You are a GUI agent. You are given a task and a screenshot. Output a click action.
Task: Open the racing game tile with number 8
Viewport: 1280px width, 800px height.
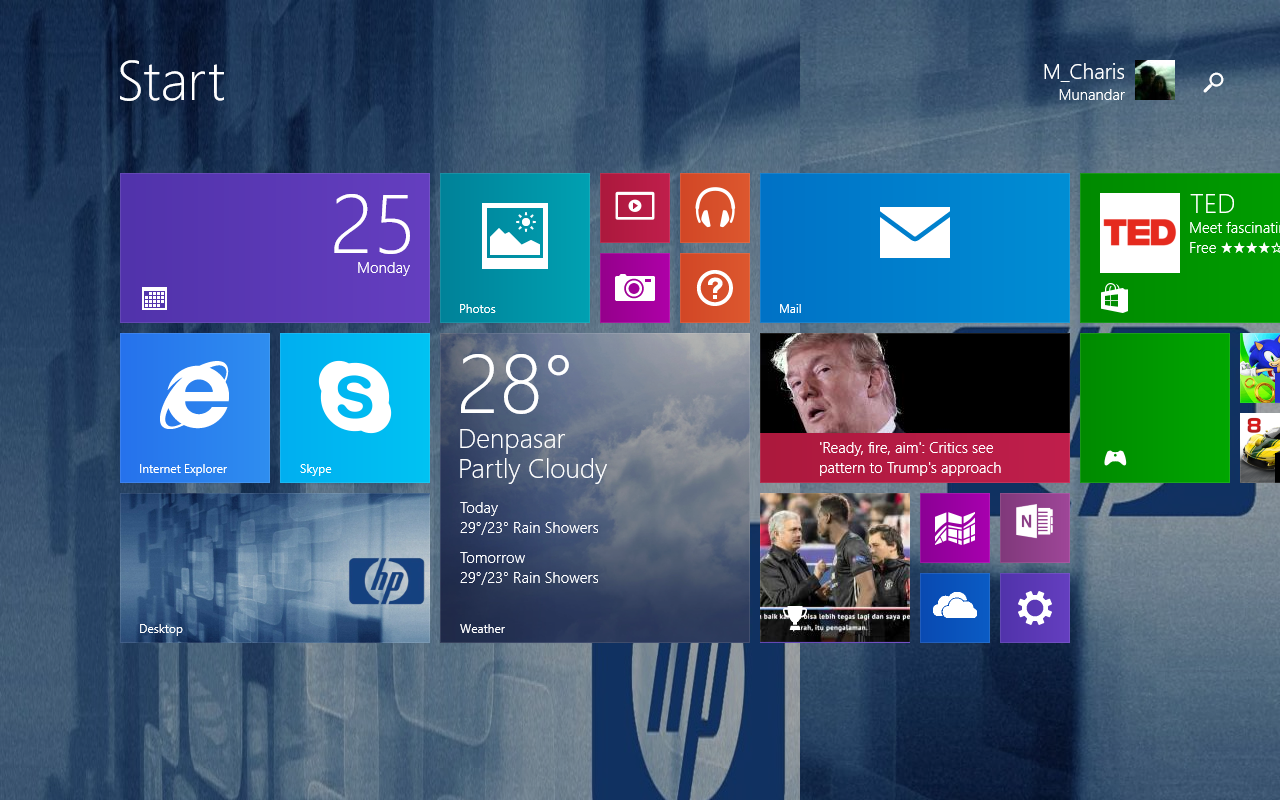pos(1260,448)
